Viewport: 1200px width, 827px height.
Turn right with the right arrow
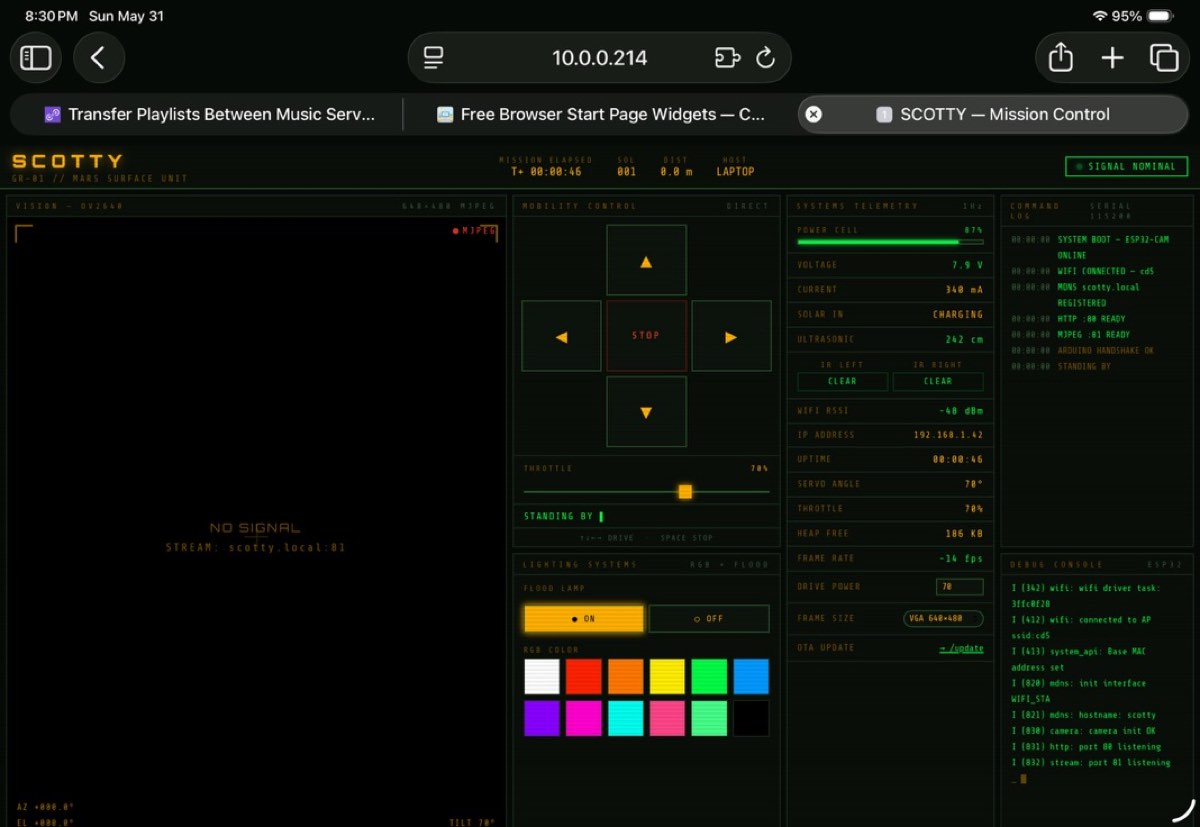tap(731, 336)
